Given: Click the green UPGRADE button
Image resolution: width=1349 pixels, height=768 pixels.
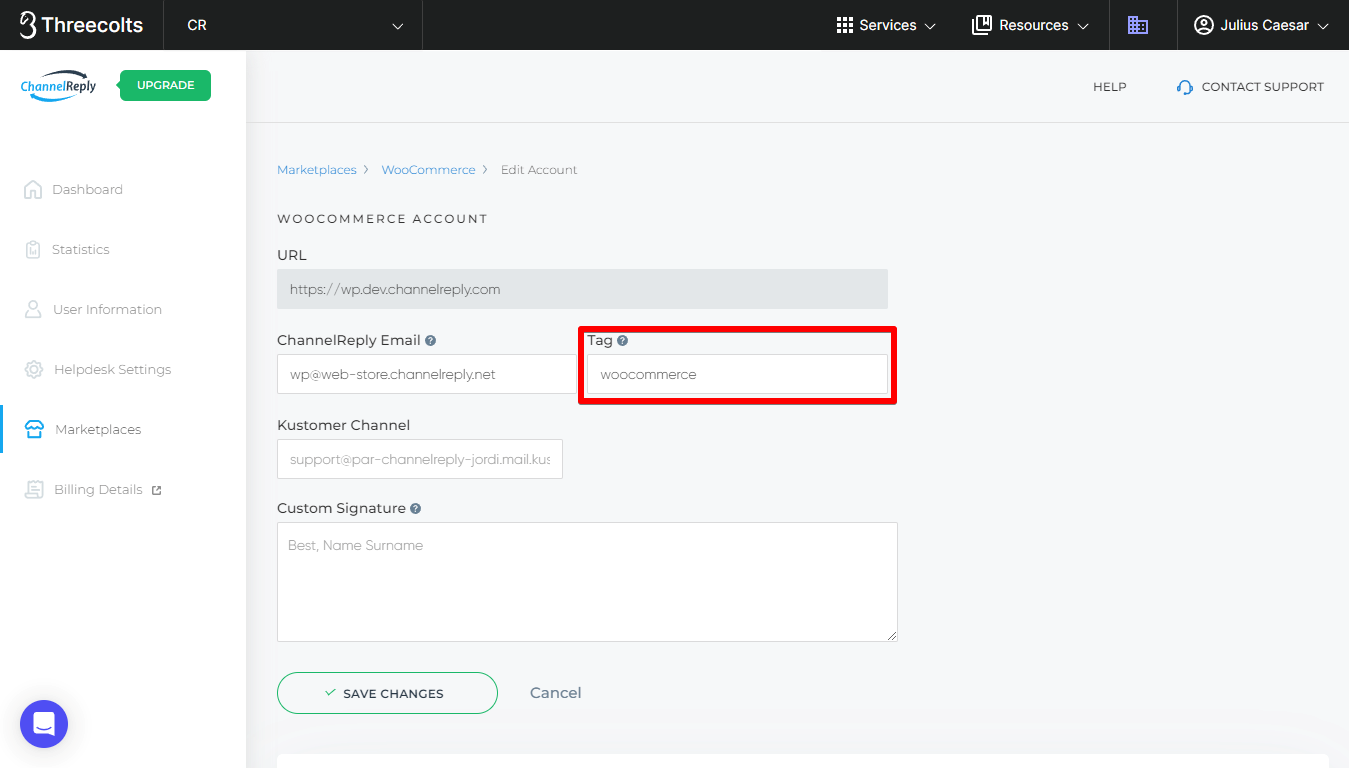Looking at the screenshot, I should [x=165, y=85].
